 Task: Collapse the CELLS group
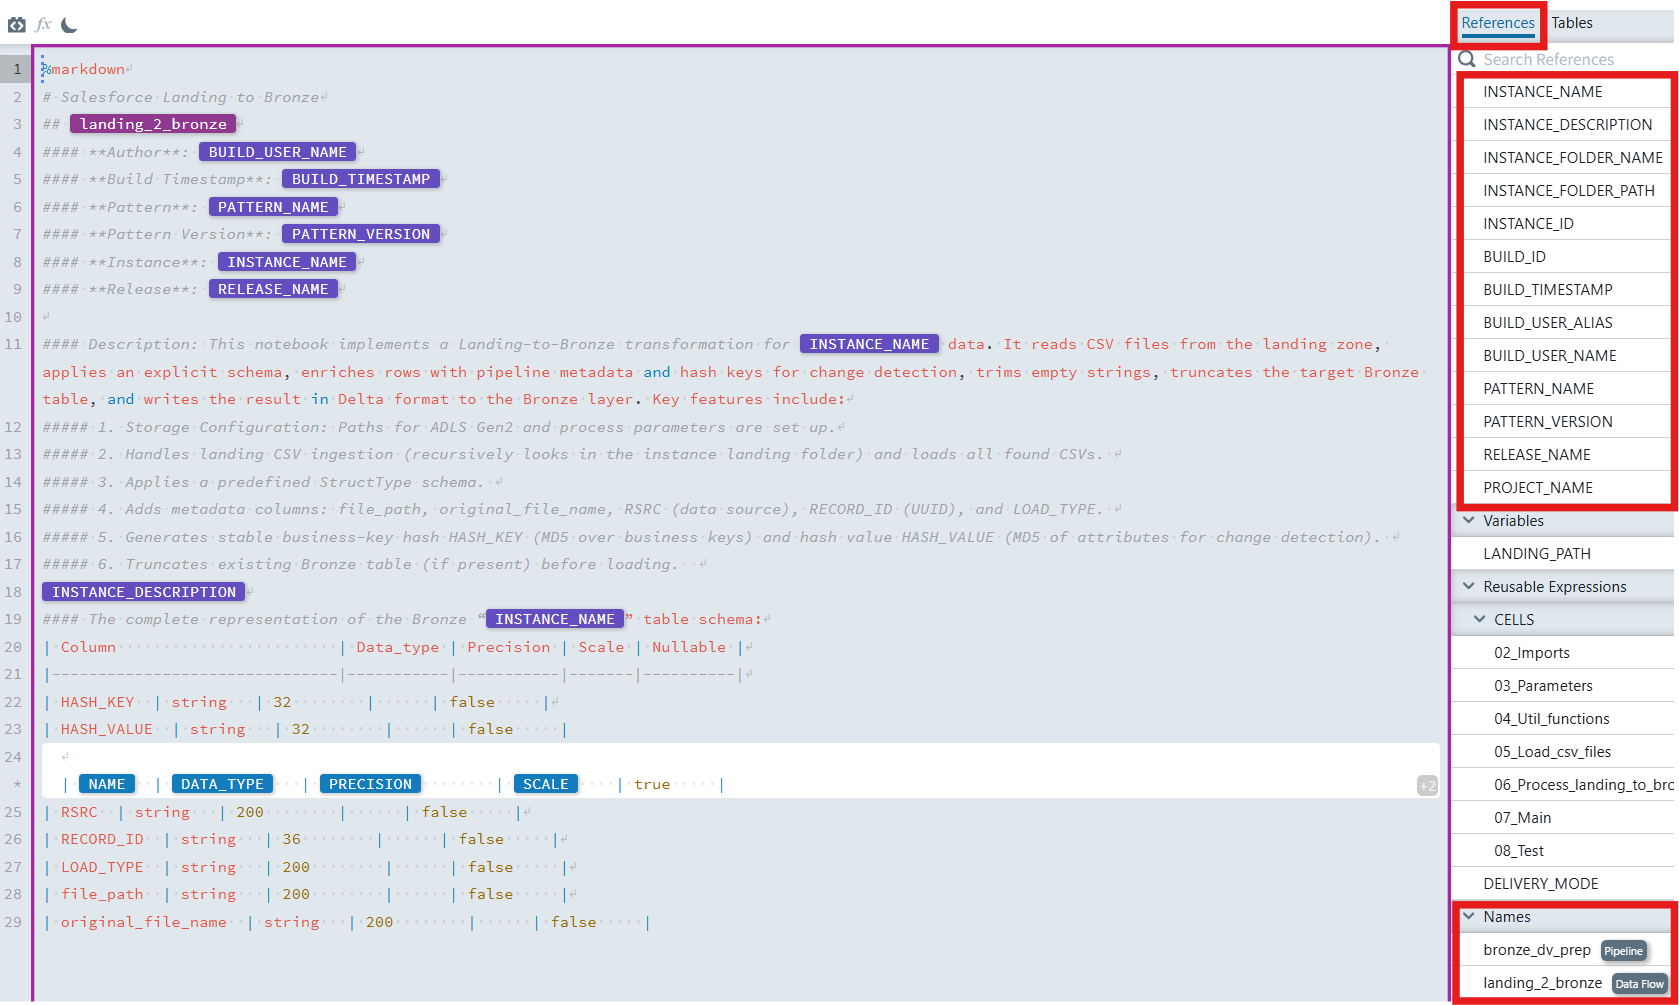click(x=1480, y=619)
